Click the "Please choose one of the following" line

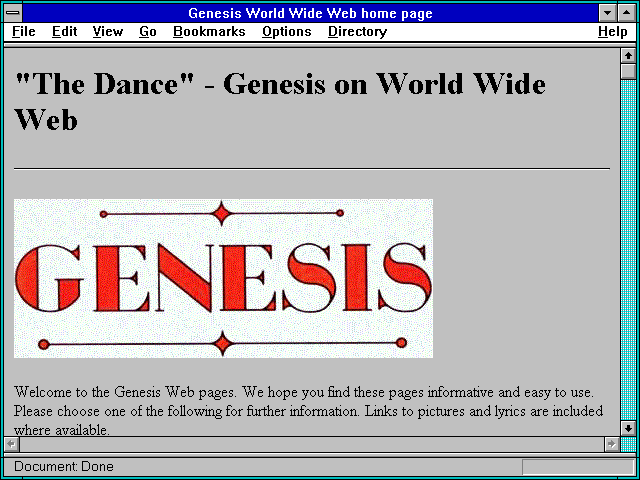(x=308, y=411)
